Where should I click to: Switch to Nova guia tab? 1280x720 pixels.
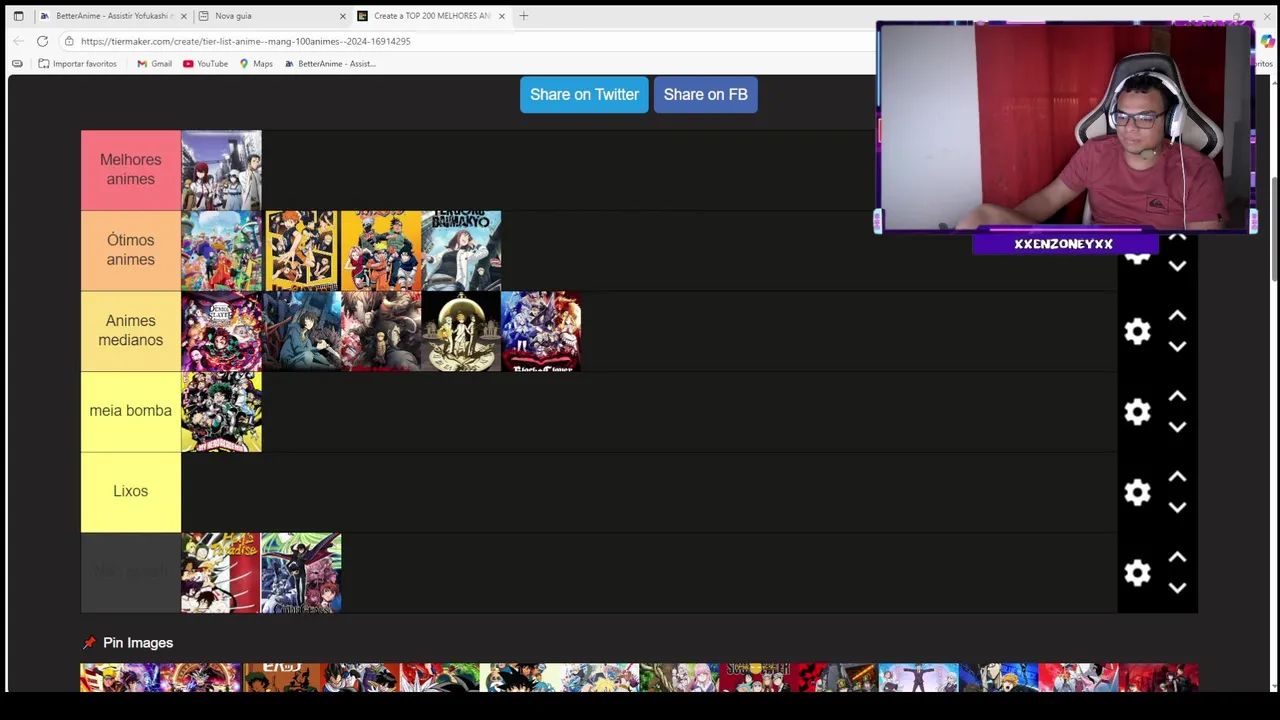pos(270,16)
